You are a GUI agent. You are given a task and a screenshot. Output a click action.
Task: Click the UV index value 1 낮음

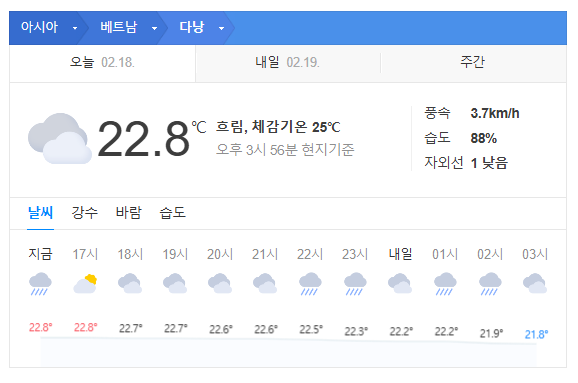(490, 163)
